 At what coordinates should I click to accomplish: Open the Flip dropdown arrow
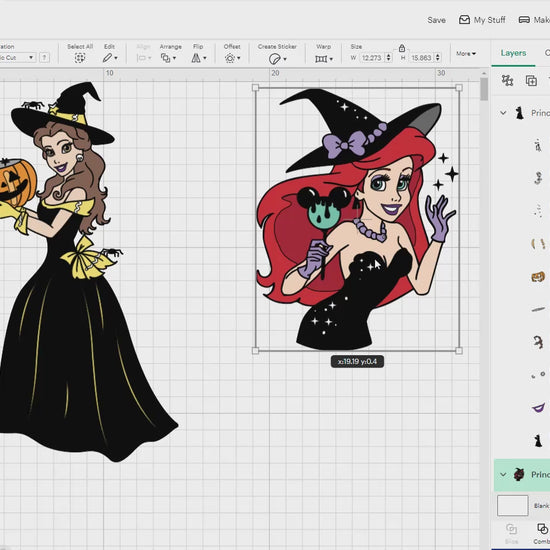pyautogui.click(x=205, y=58)
